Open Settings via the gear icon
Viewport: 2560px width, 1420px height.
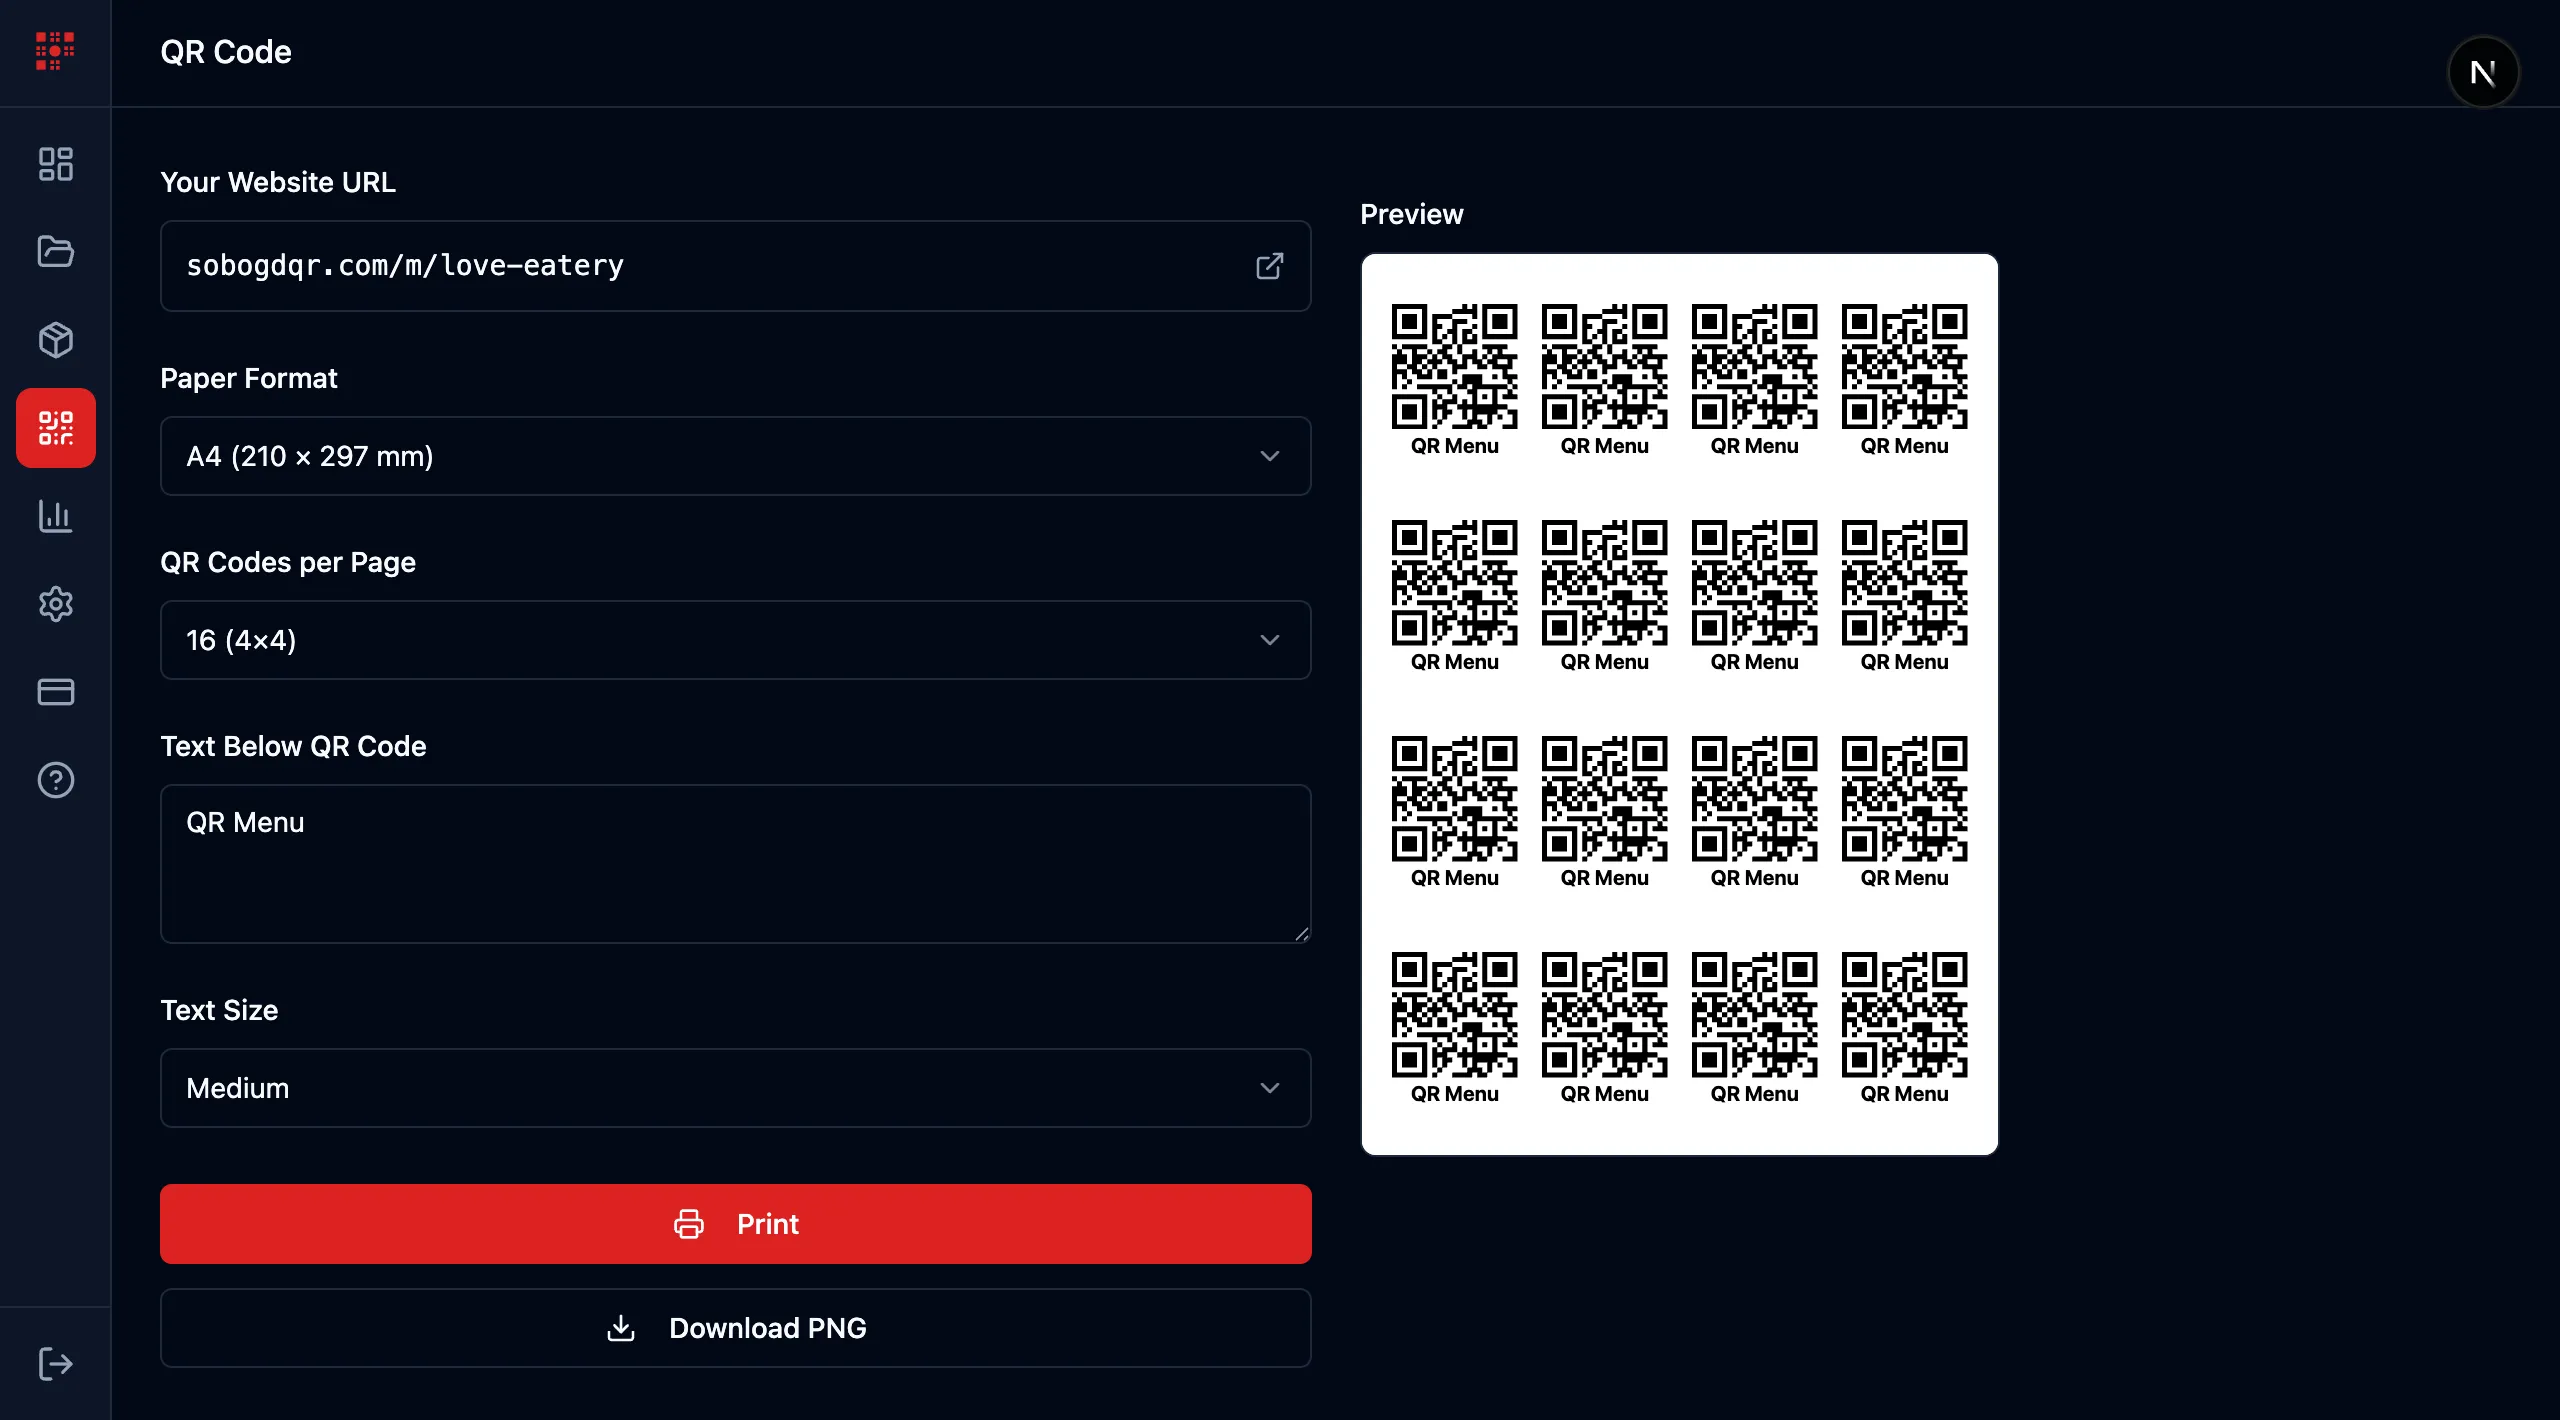point(55,604)
